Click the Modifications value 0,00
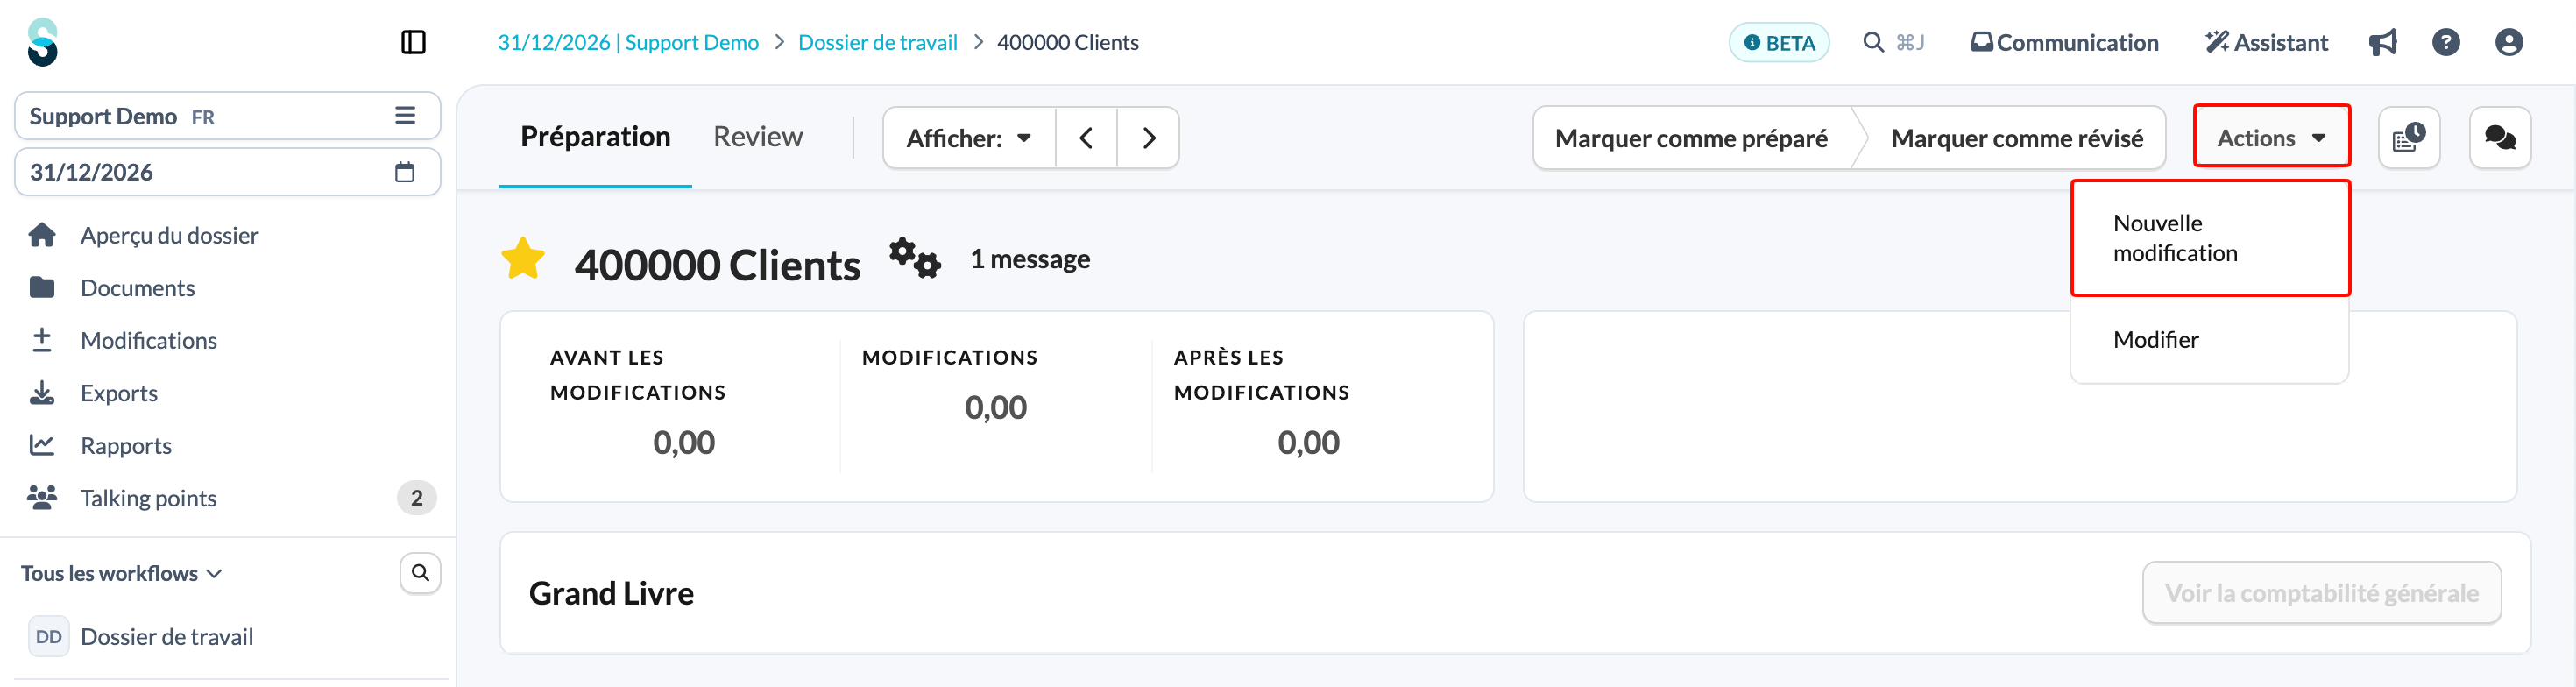 995,407
